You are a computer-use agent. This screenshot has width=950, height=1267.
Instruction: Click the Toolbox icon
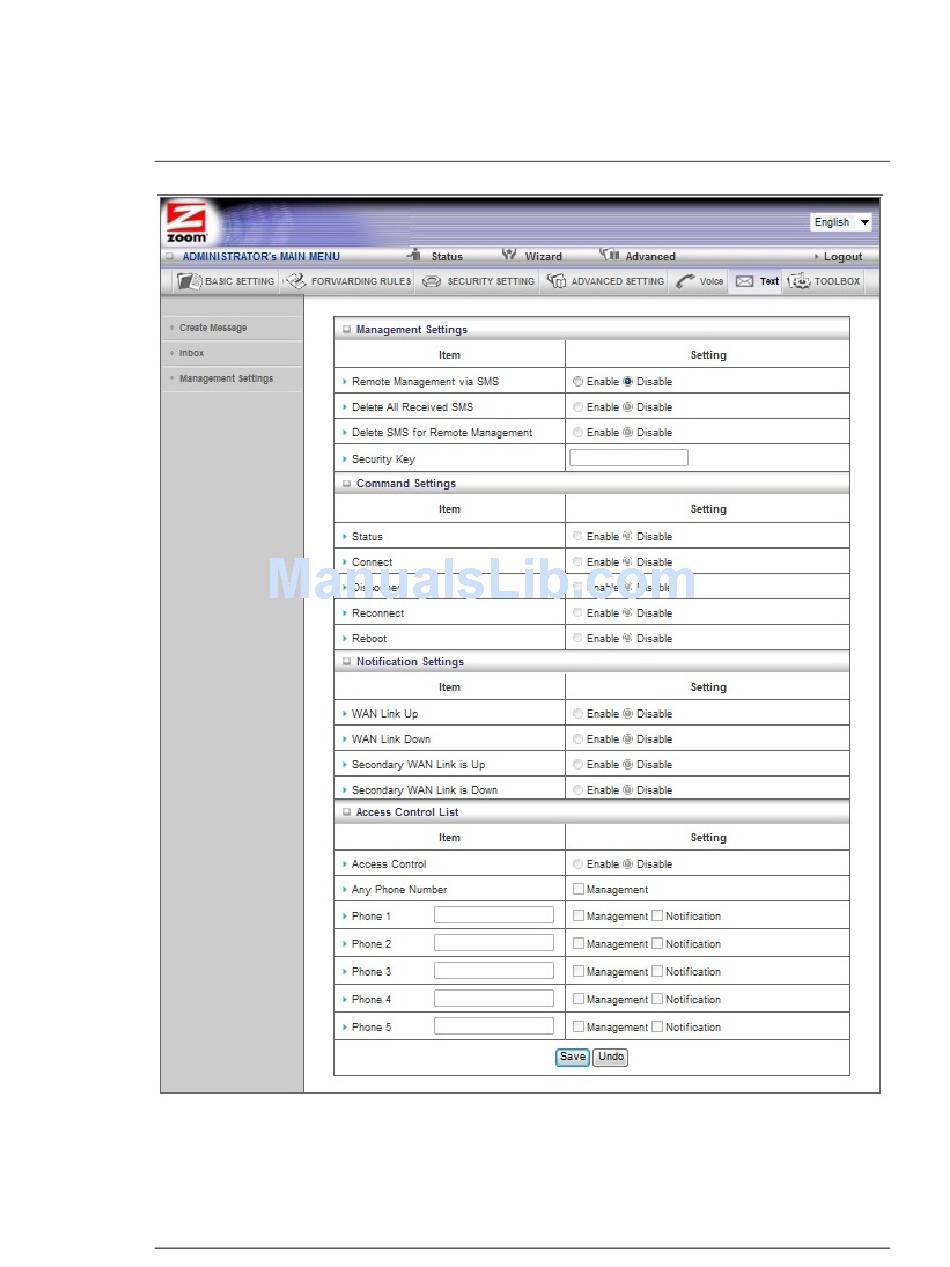click(799, 281)
